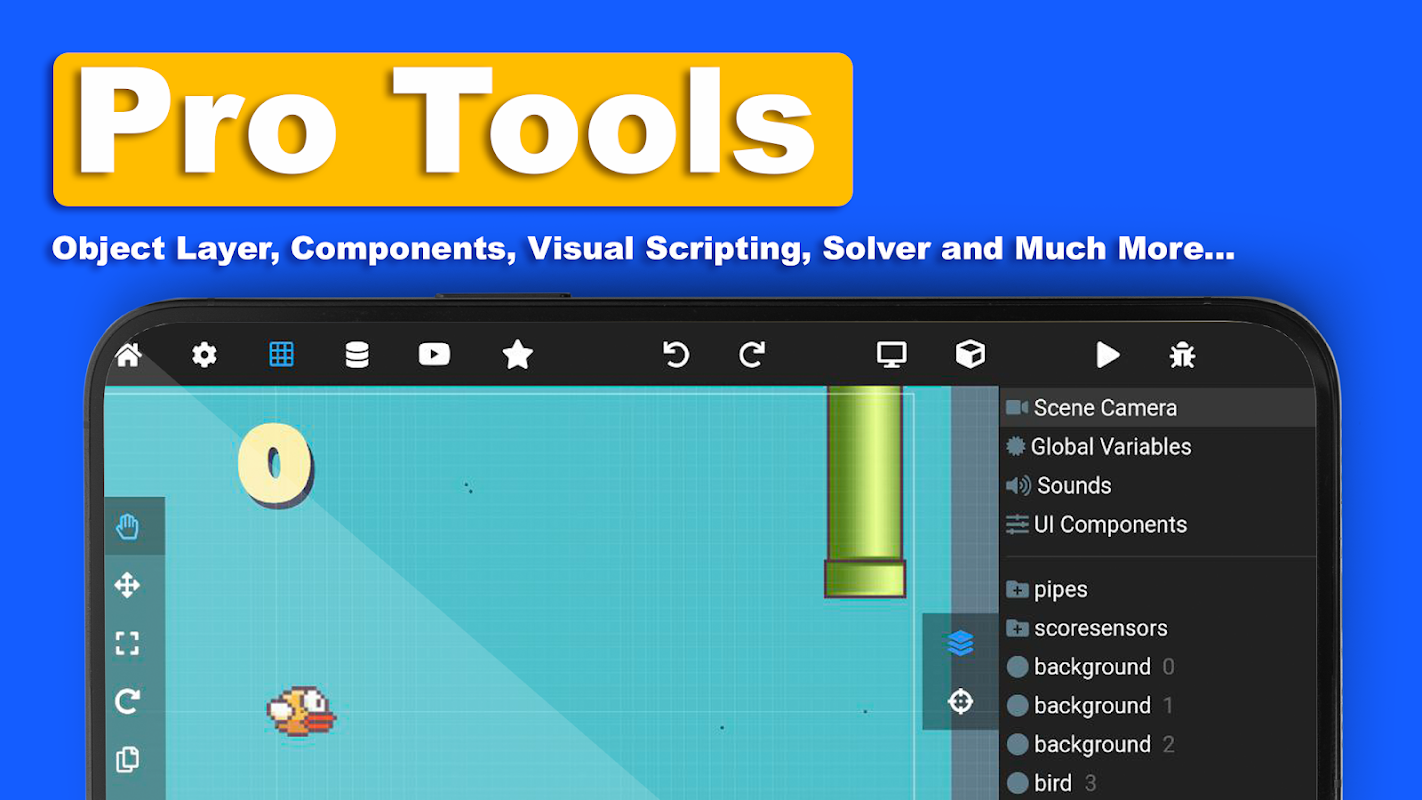Play the game scene
This screenshot has height=800, width=1422.
1107,354
